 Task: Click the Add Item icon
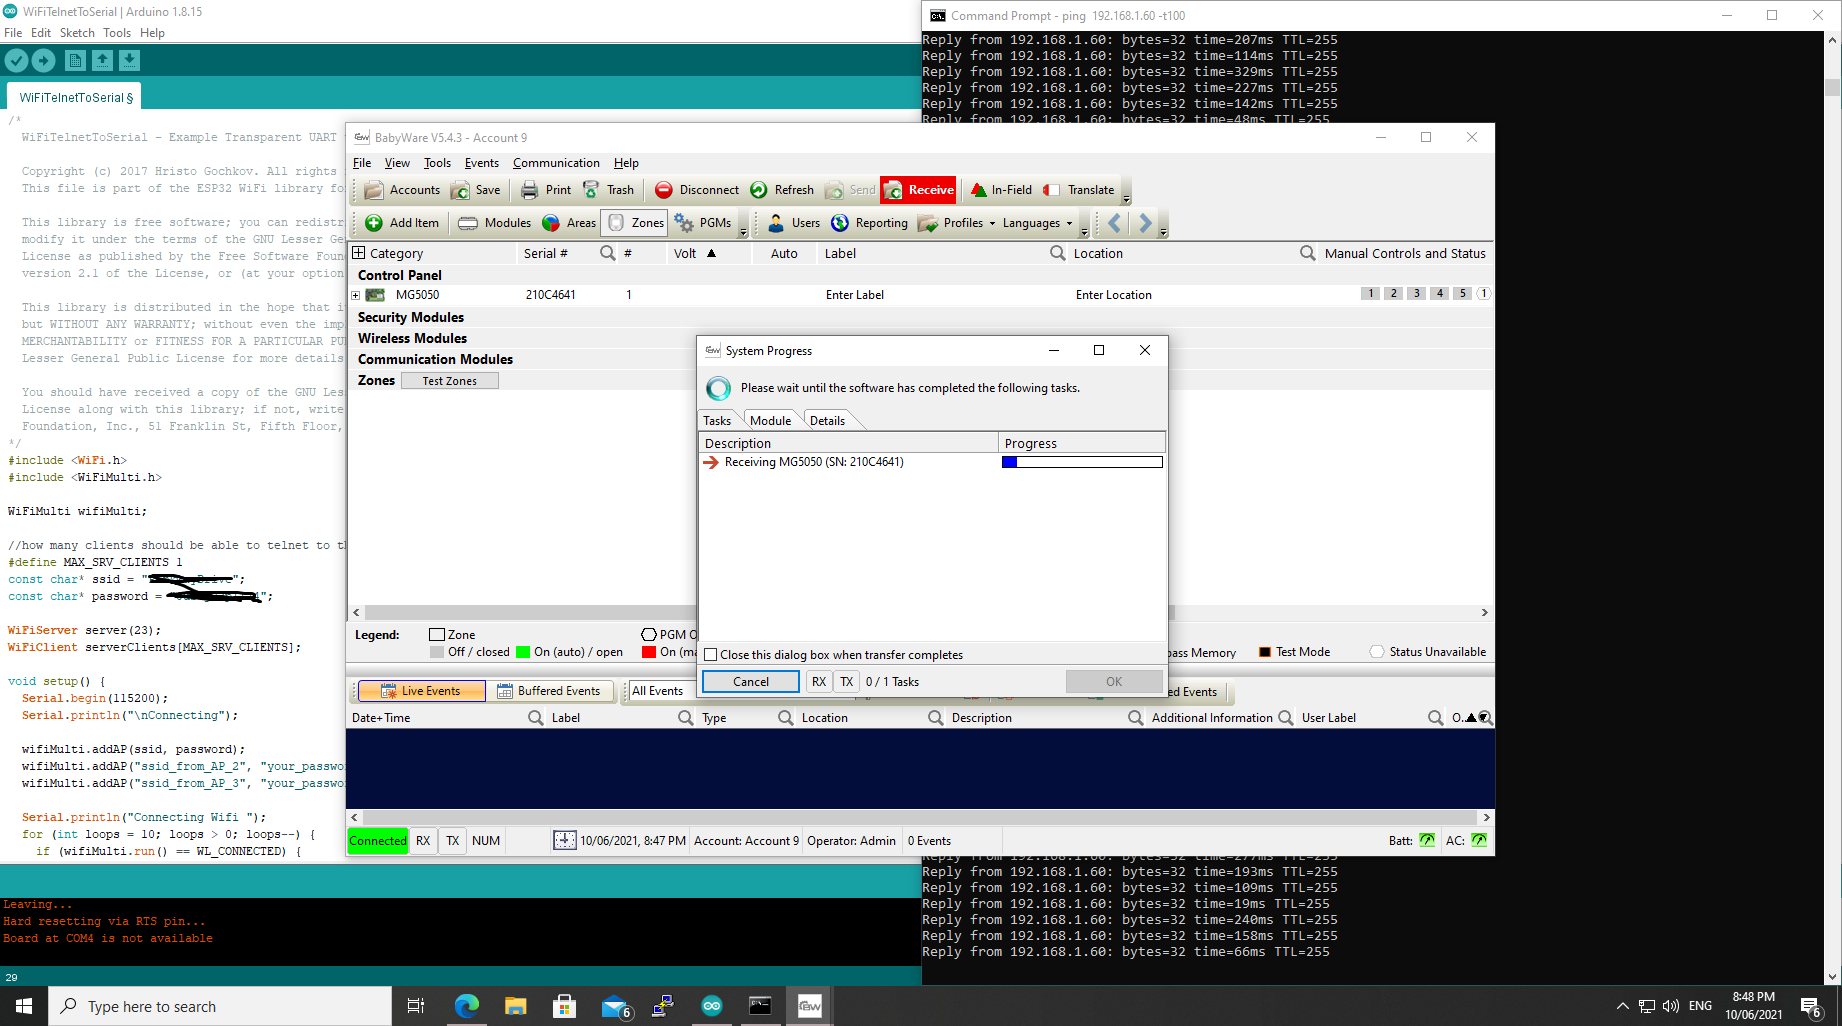(x=400, y=222)
